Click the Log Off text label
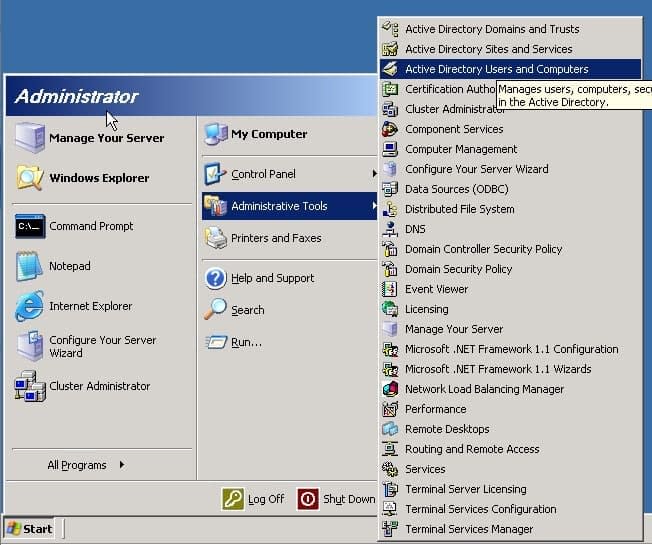This screenshot has width=652, height=545. coord(266,499)
